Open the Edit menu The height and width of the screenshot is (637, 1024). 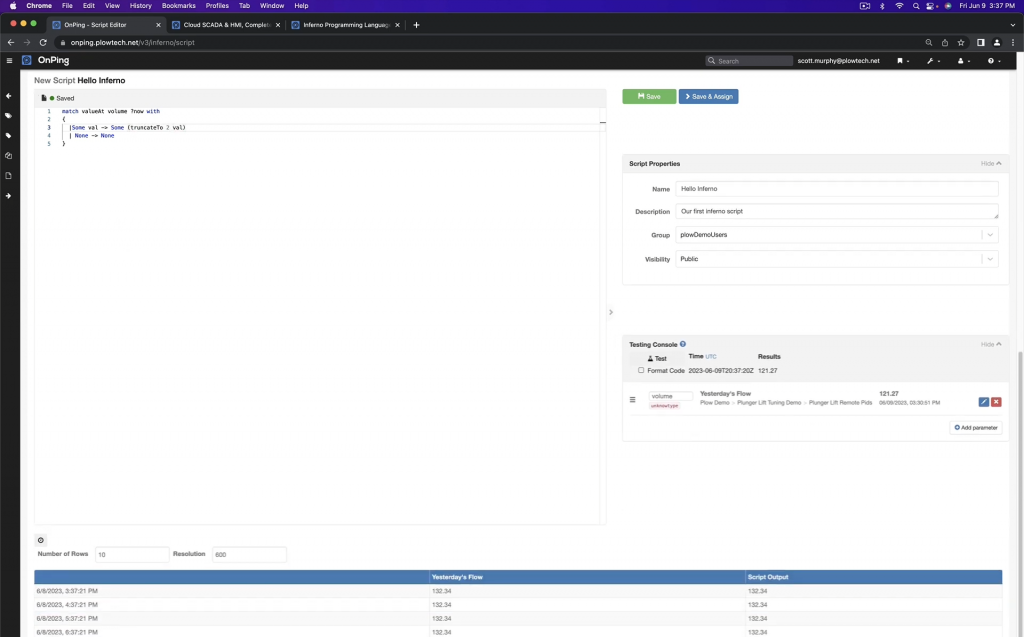click(x=89, y=6)
